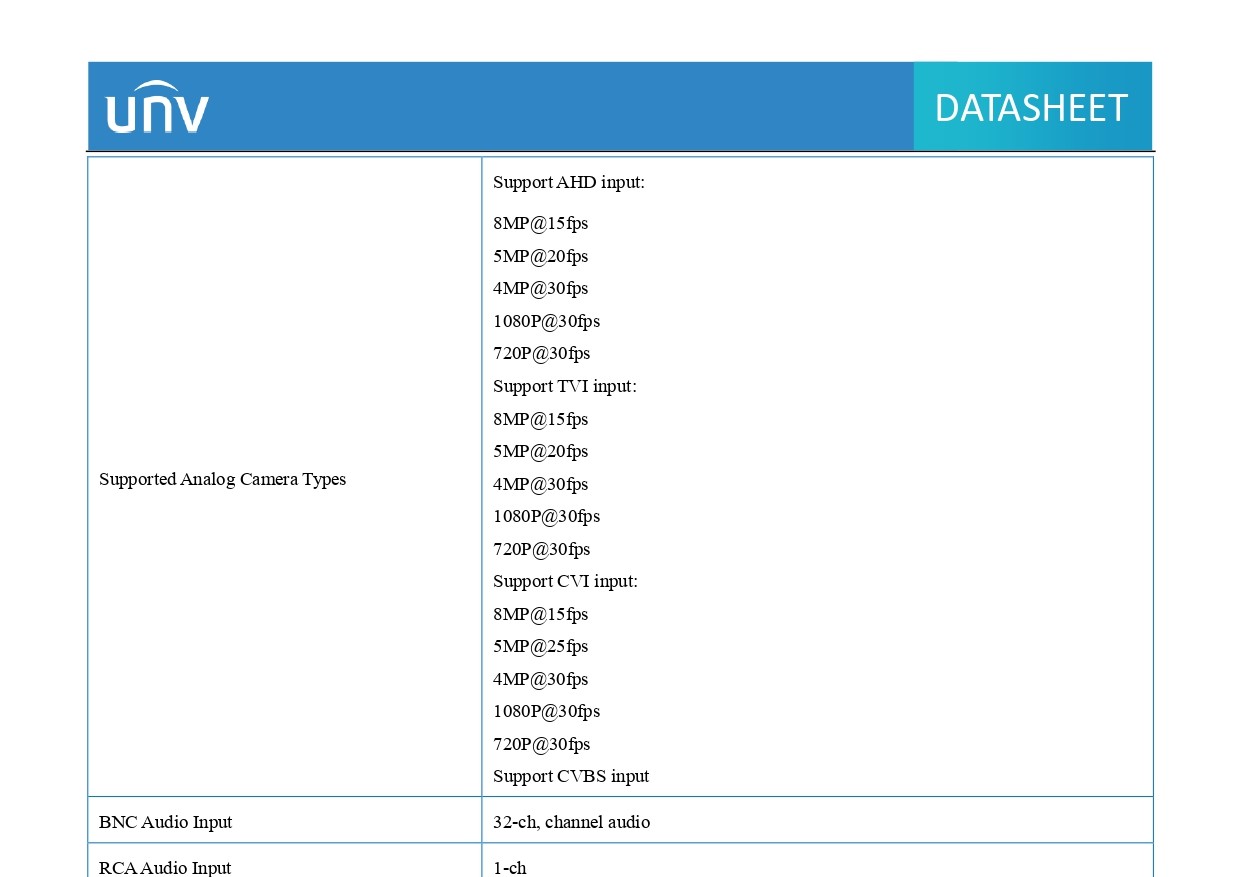Select 4MP@30fps under Support TVI input
This screenshot has width=1241, height=877.
tap(540, 484)
